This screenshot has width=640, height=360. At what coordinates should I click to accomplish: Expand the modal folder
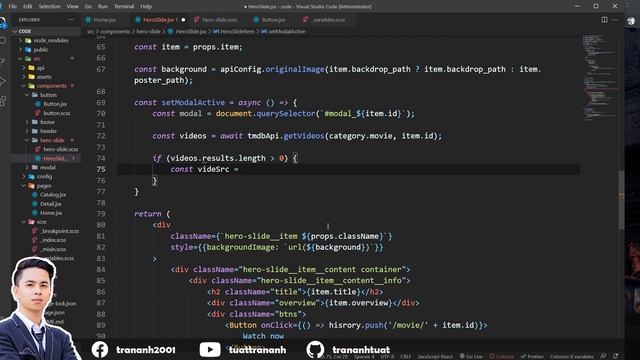click(46, 167)
